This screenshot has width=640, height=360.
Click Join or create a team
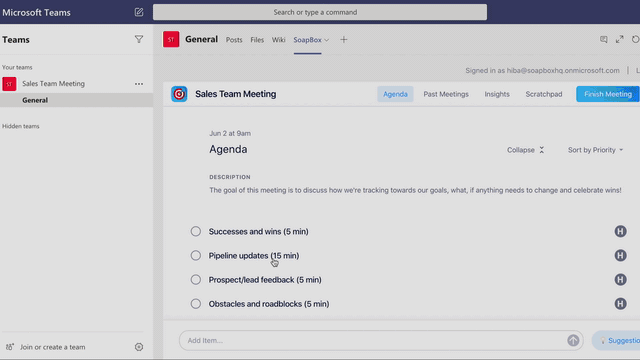click(53, 347)
